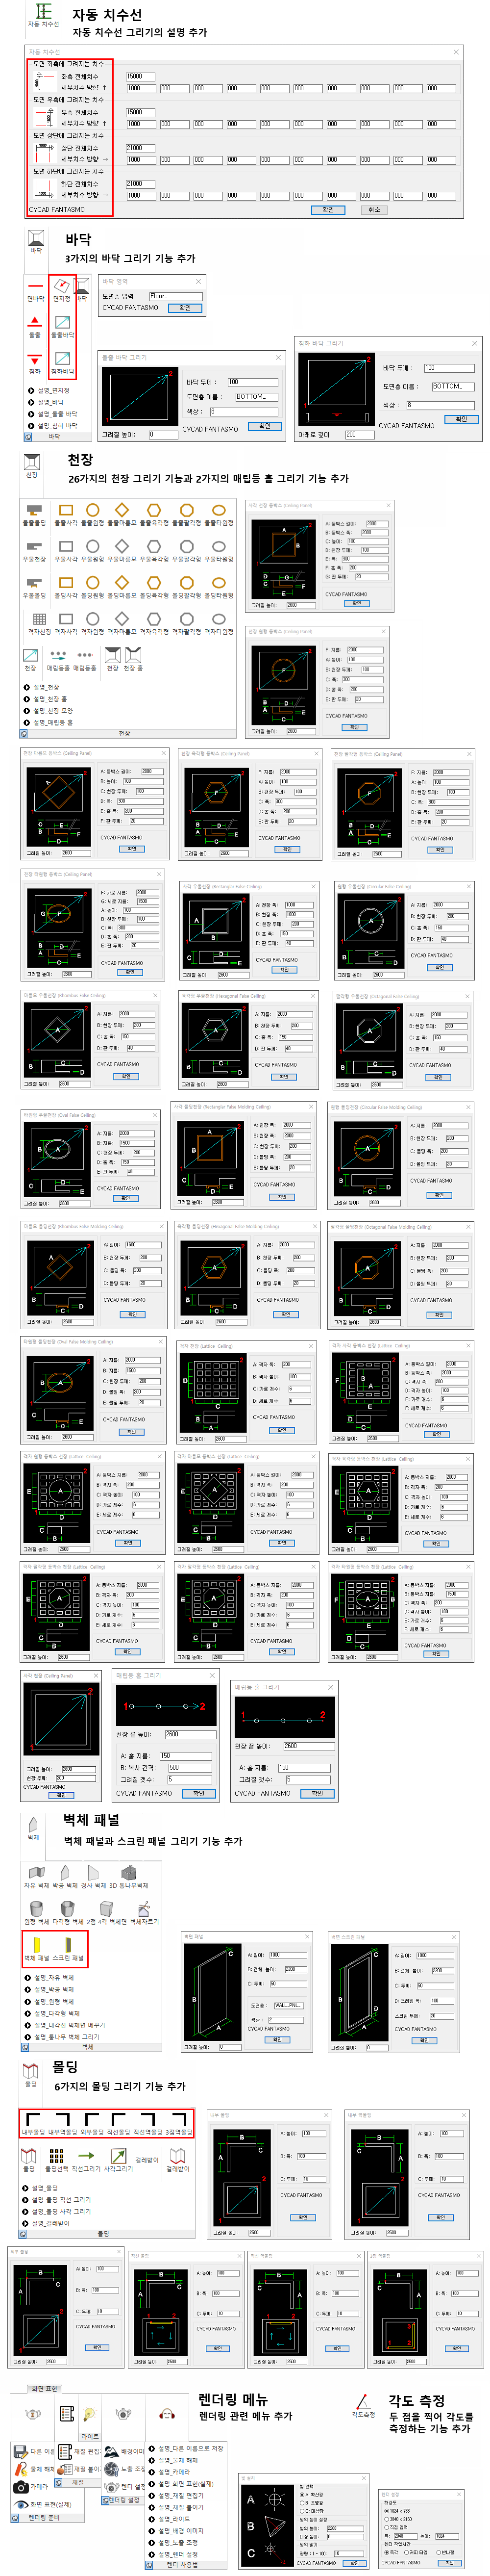The height and width of the screenshot is (2576, 490).
Task: Click 확인 in 침하 바닥 그리기 dialog
Action: (x=461, y=419)
